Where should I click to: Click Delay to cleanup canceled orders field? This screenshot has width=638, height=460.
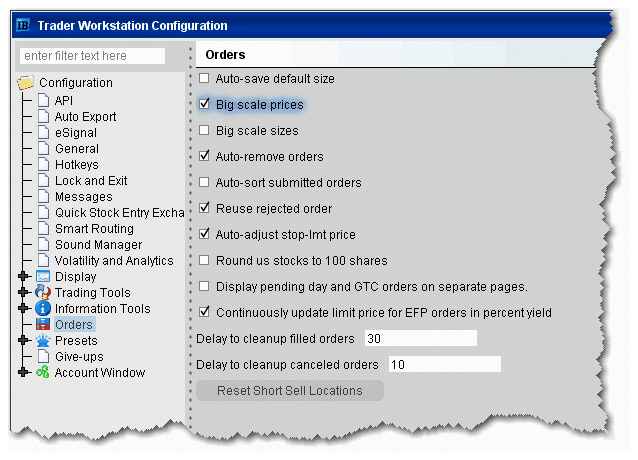tap(445, 364)
